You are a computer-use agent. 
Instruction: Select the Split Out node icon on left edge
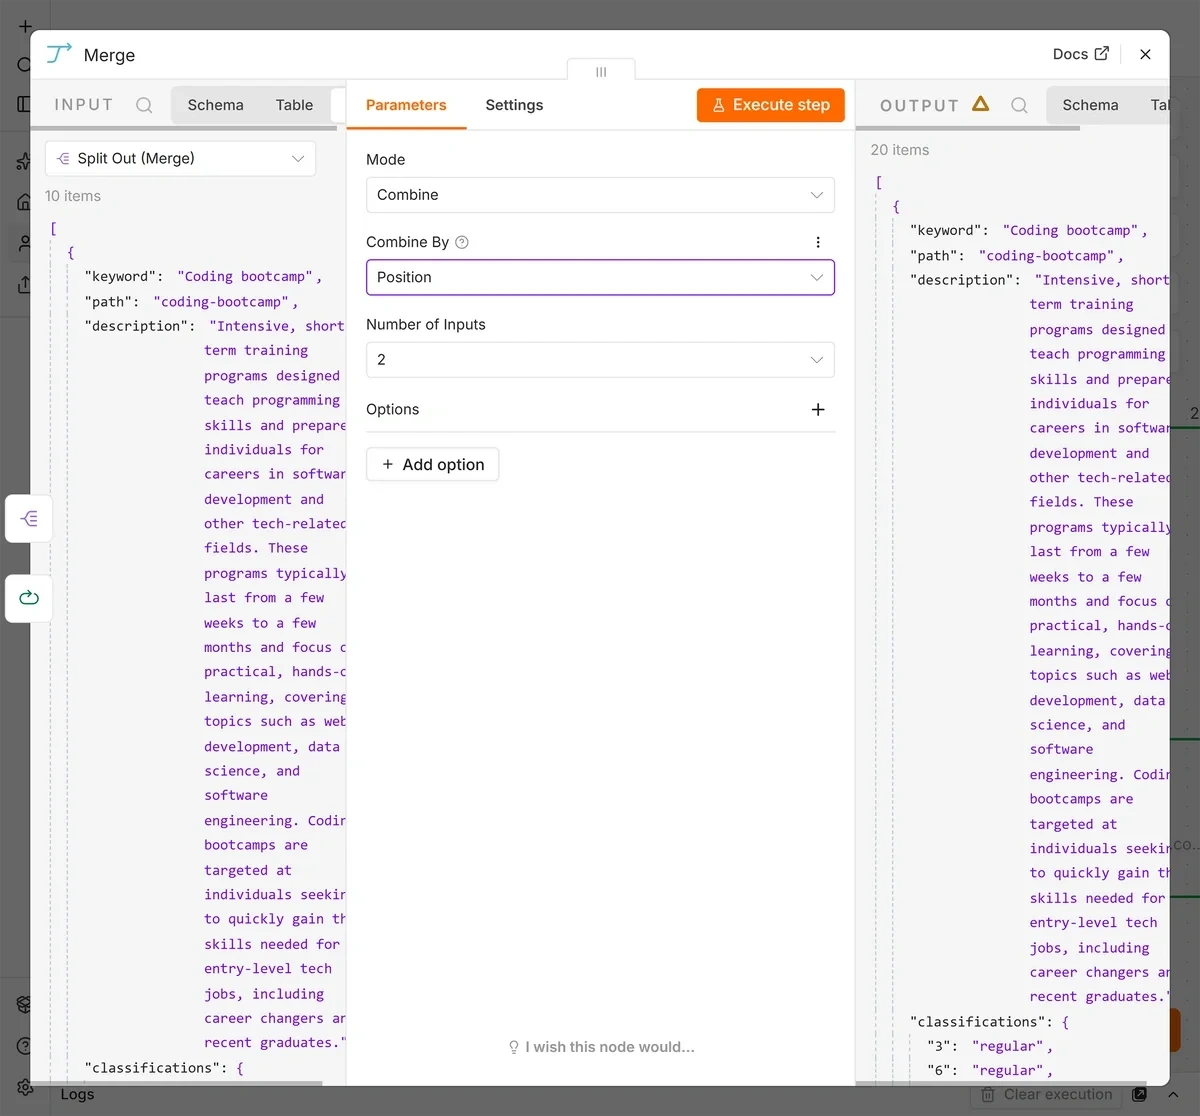[x=29, y=518]
